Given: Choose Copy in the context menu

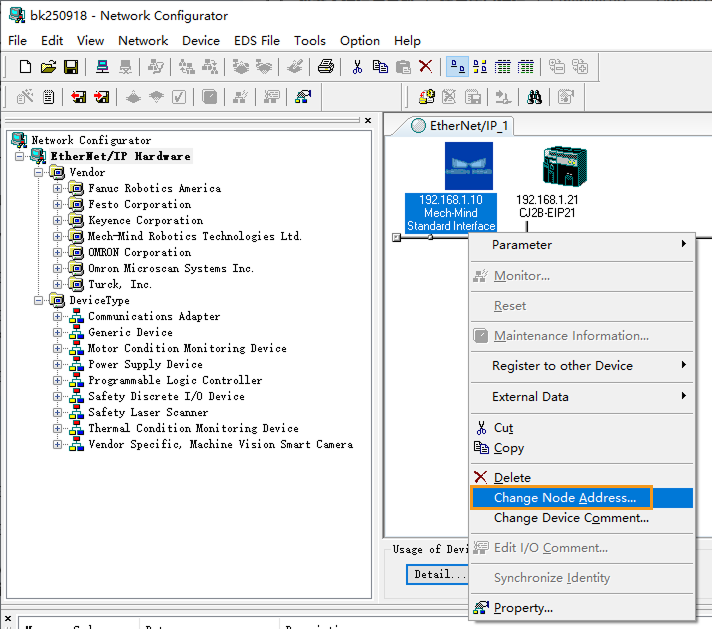Looking at the screenshot, I should (582, 448).
